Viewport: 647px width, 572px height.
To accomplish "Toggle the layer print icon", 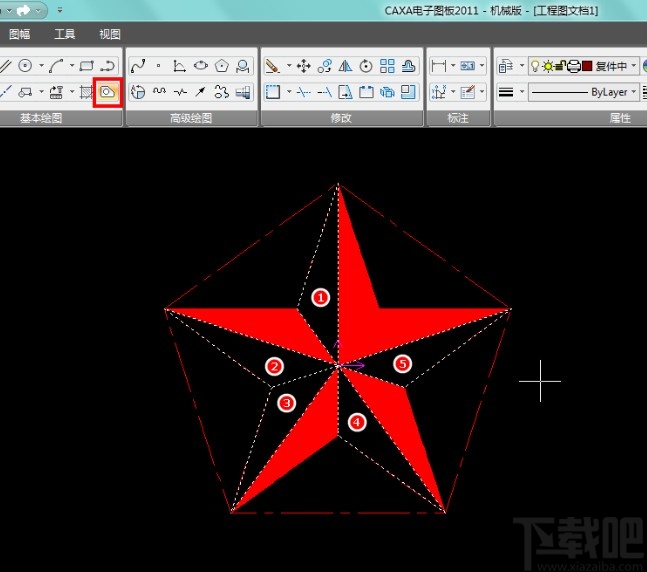I will 574,66.
